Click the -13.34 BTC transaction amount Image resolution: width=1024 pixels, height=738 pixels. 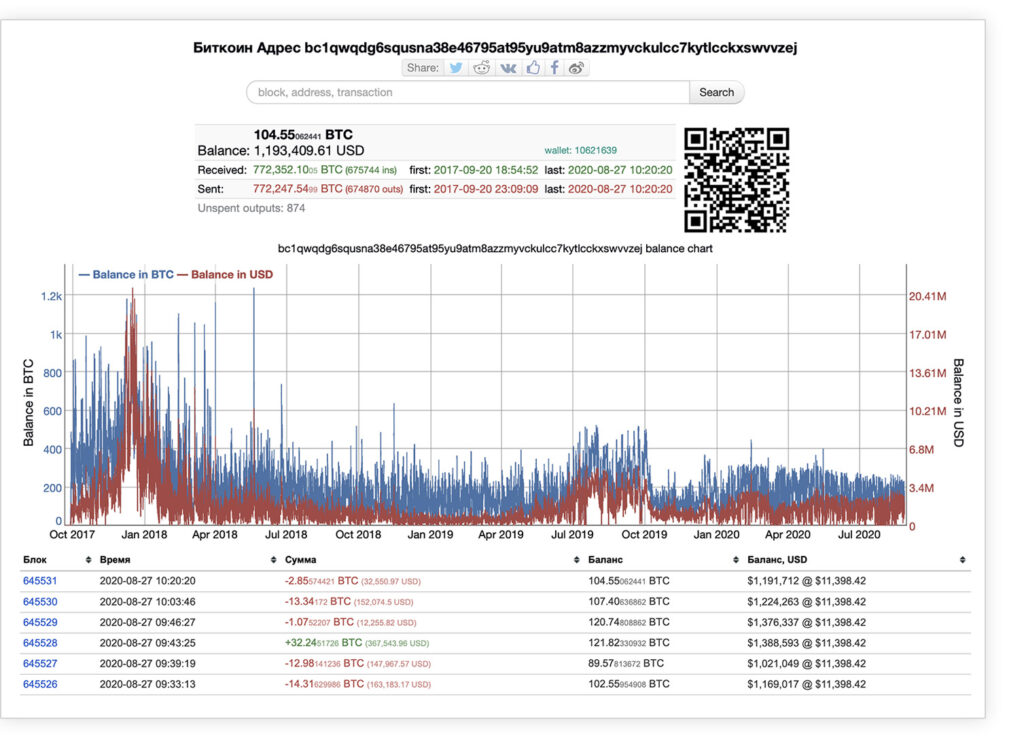pos(317,602)
